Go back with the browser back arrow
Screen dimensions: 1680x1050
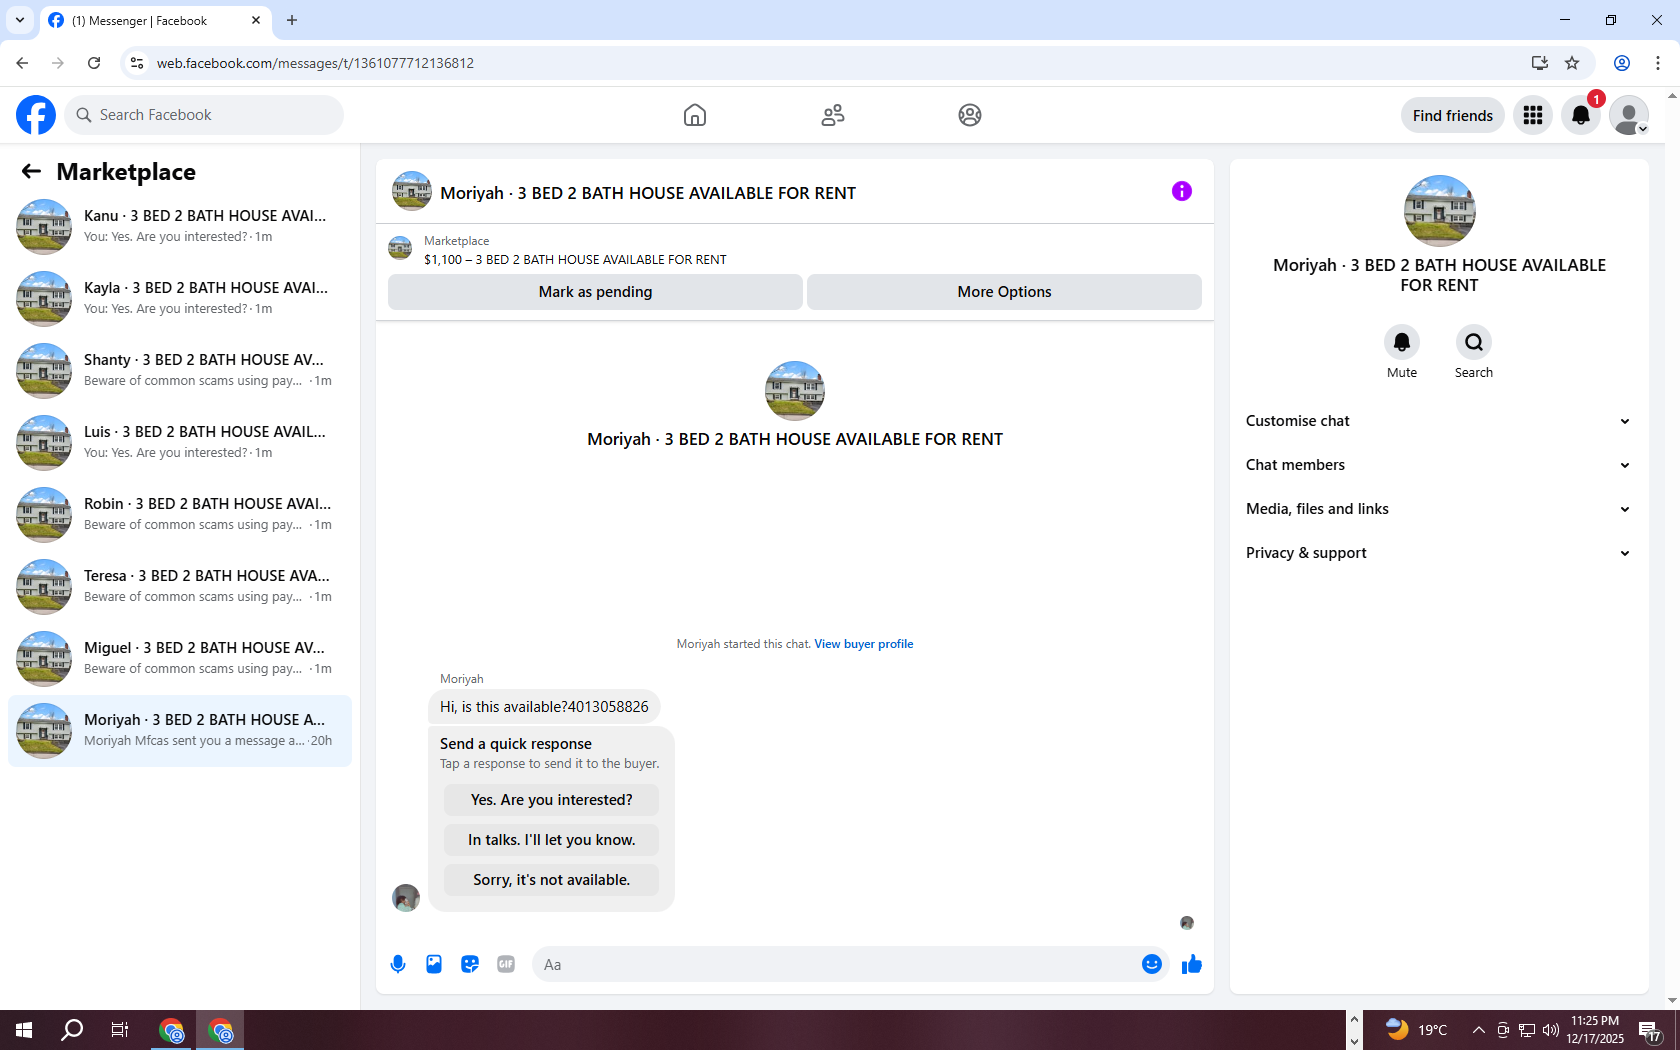tap(22, 63)
